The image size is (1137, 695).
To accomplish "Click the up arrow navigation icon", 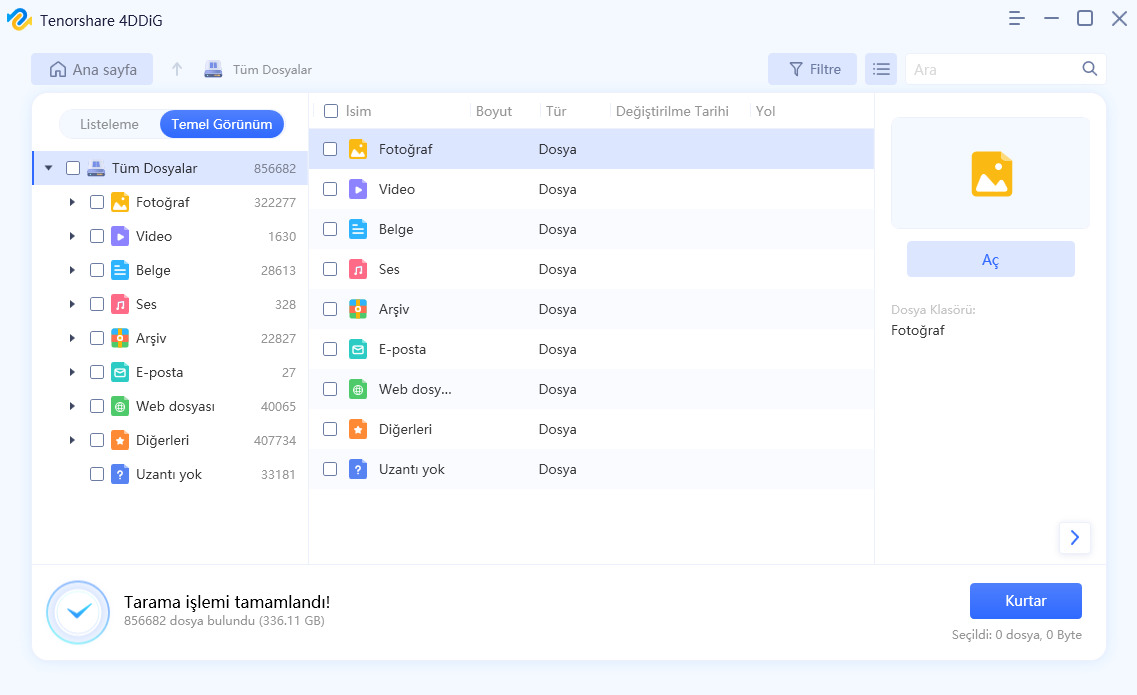I will tap(177, 69).
